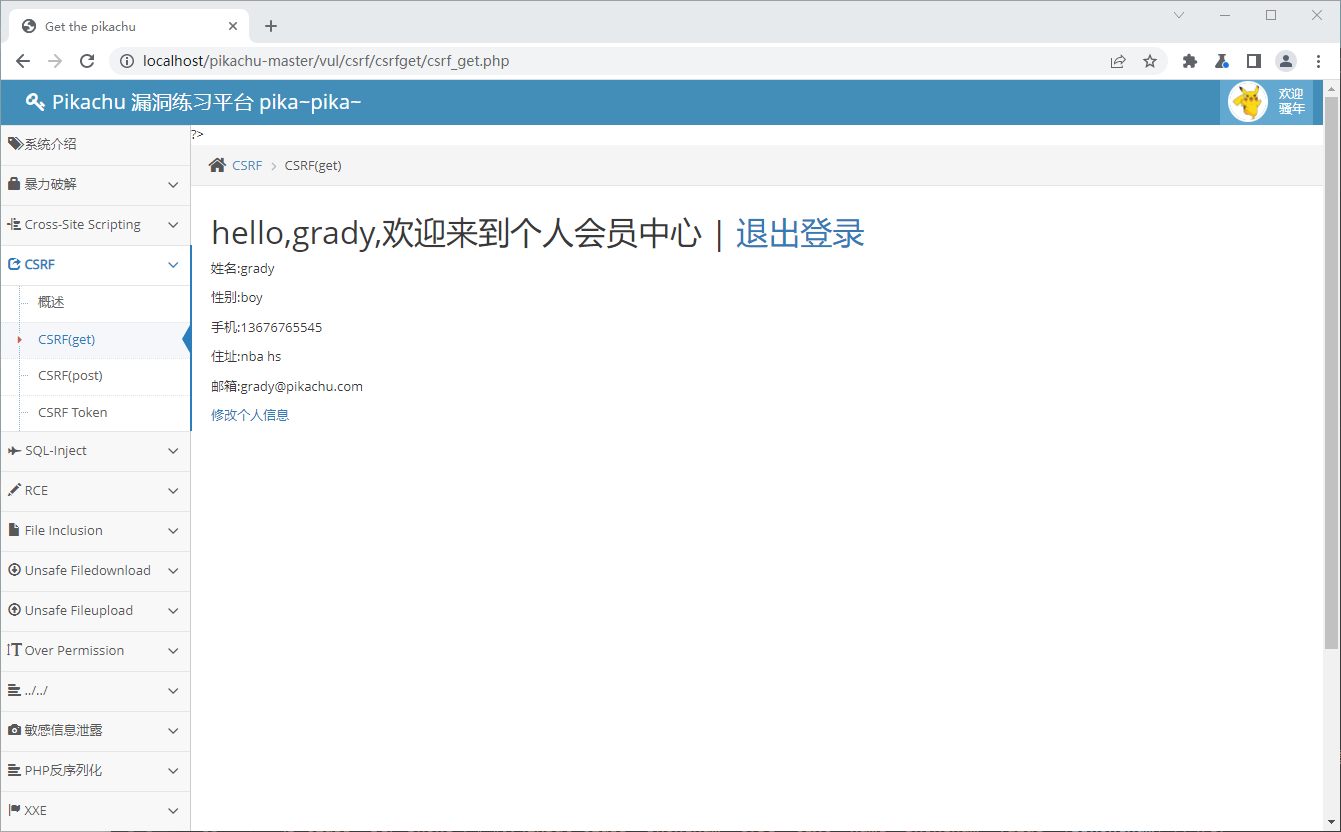Image resolution: width=1341 pixels, height=832 pixels.
Task: Expand the Cross-Site Scripting section
Action: (x=95, y=224)
